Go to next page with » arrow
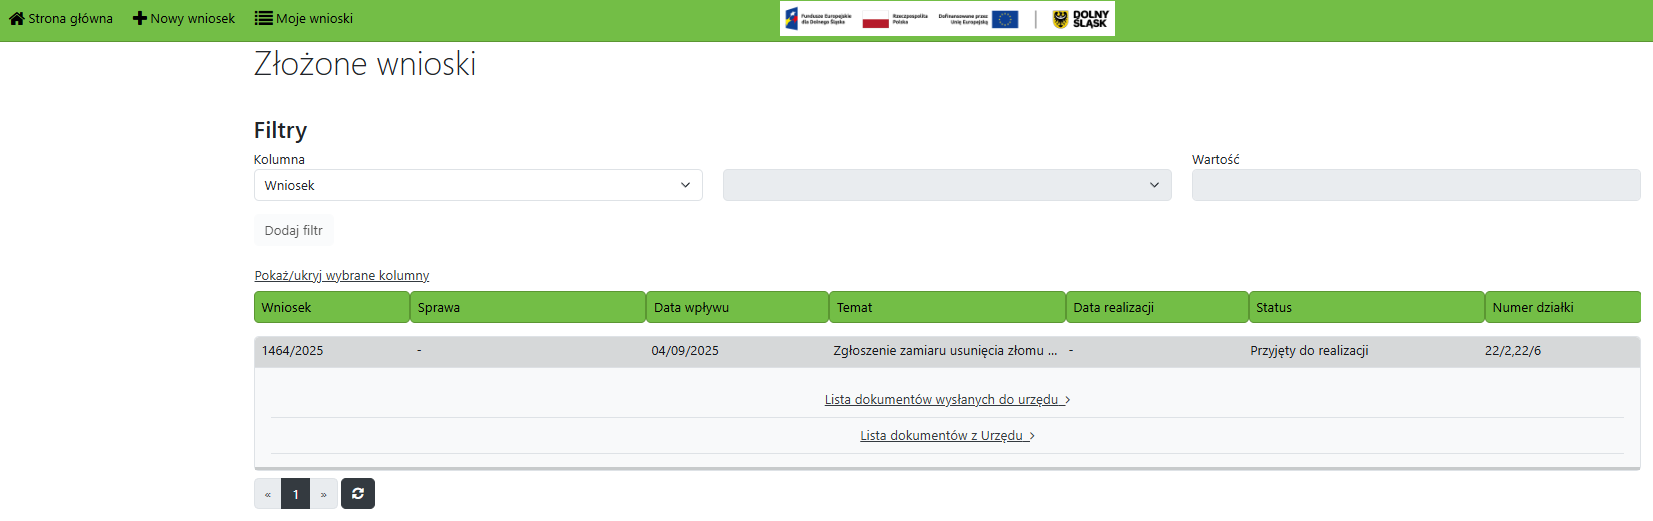 point(324,494)
